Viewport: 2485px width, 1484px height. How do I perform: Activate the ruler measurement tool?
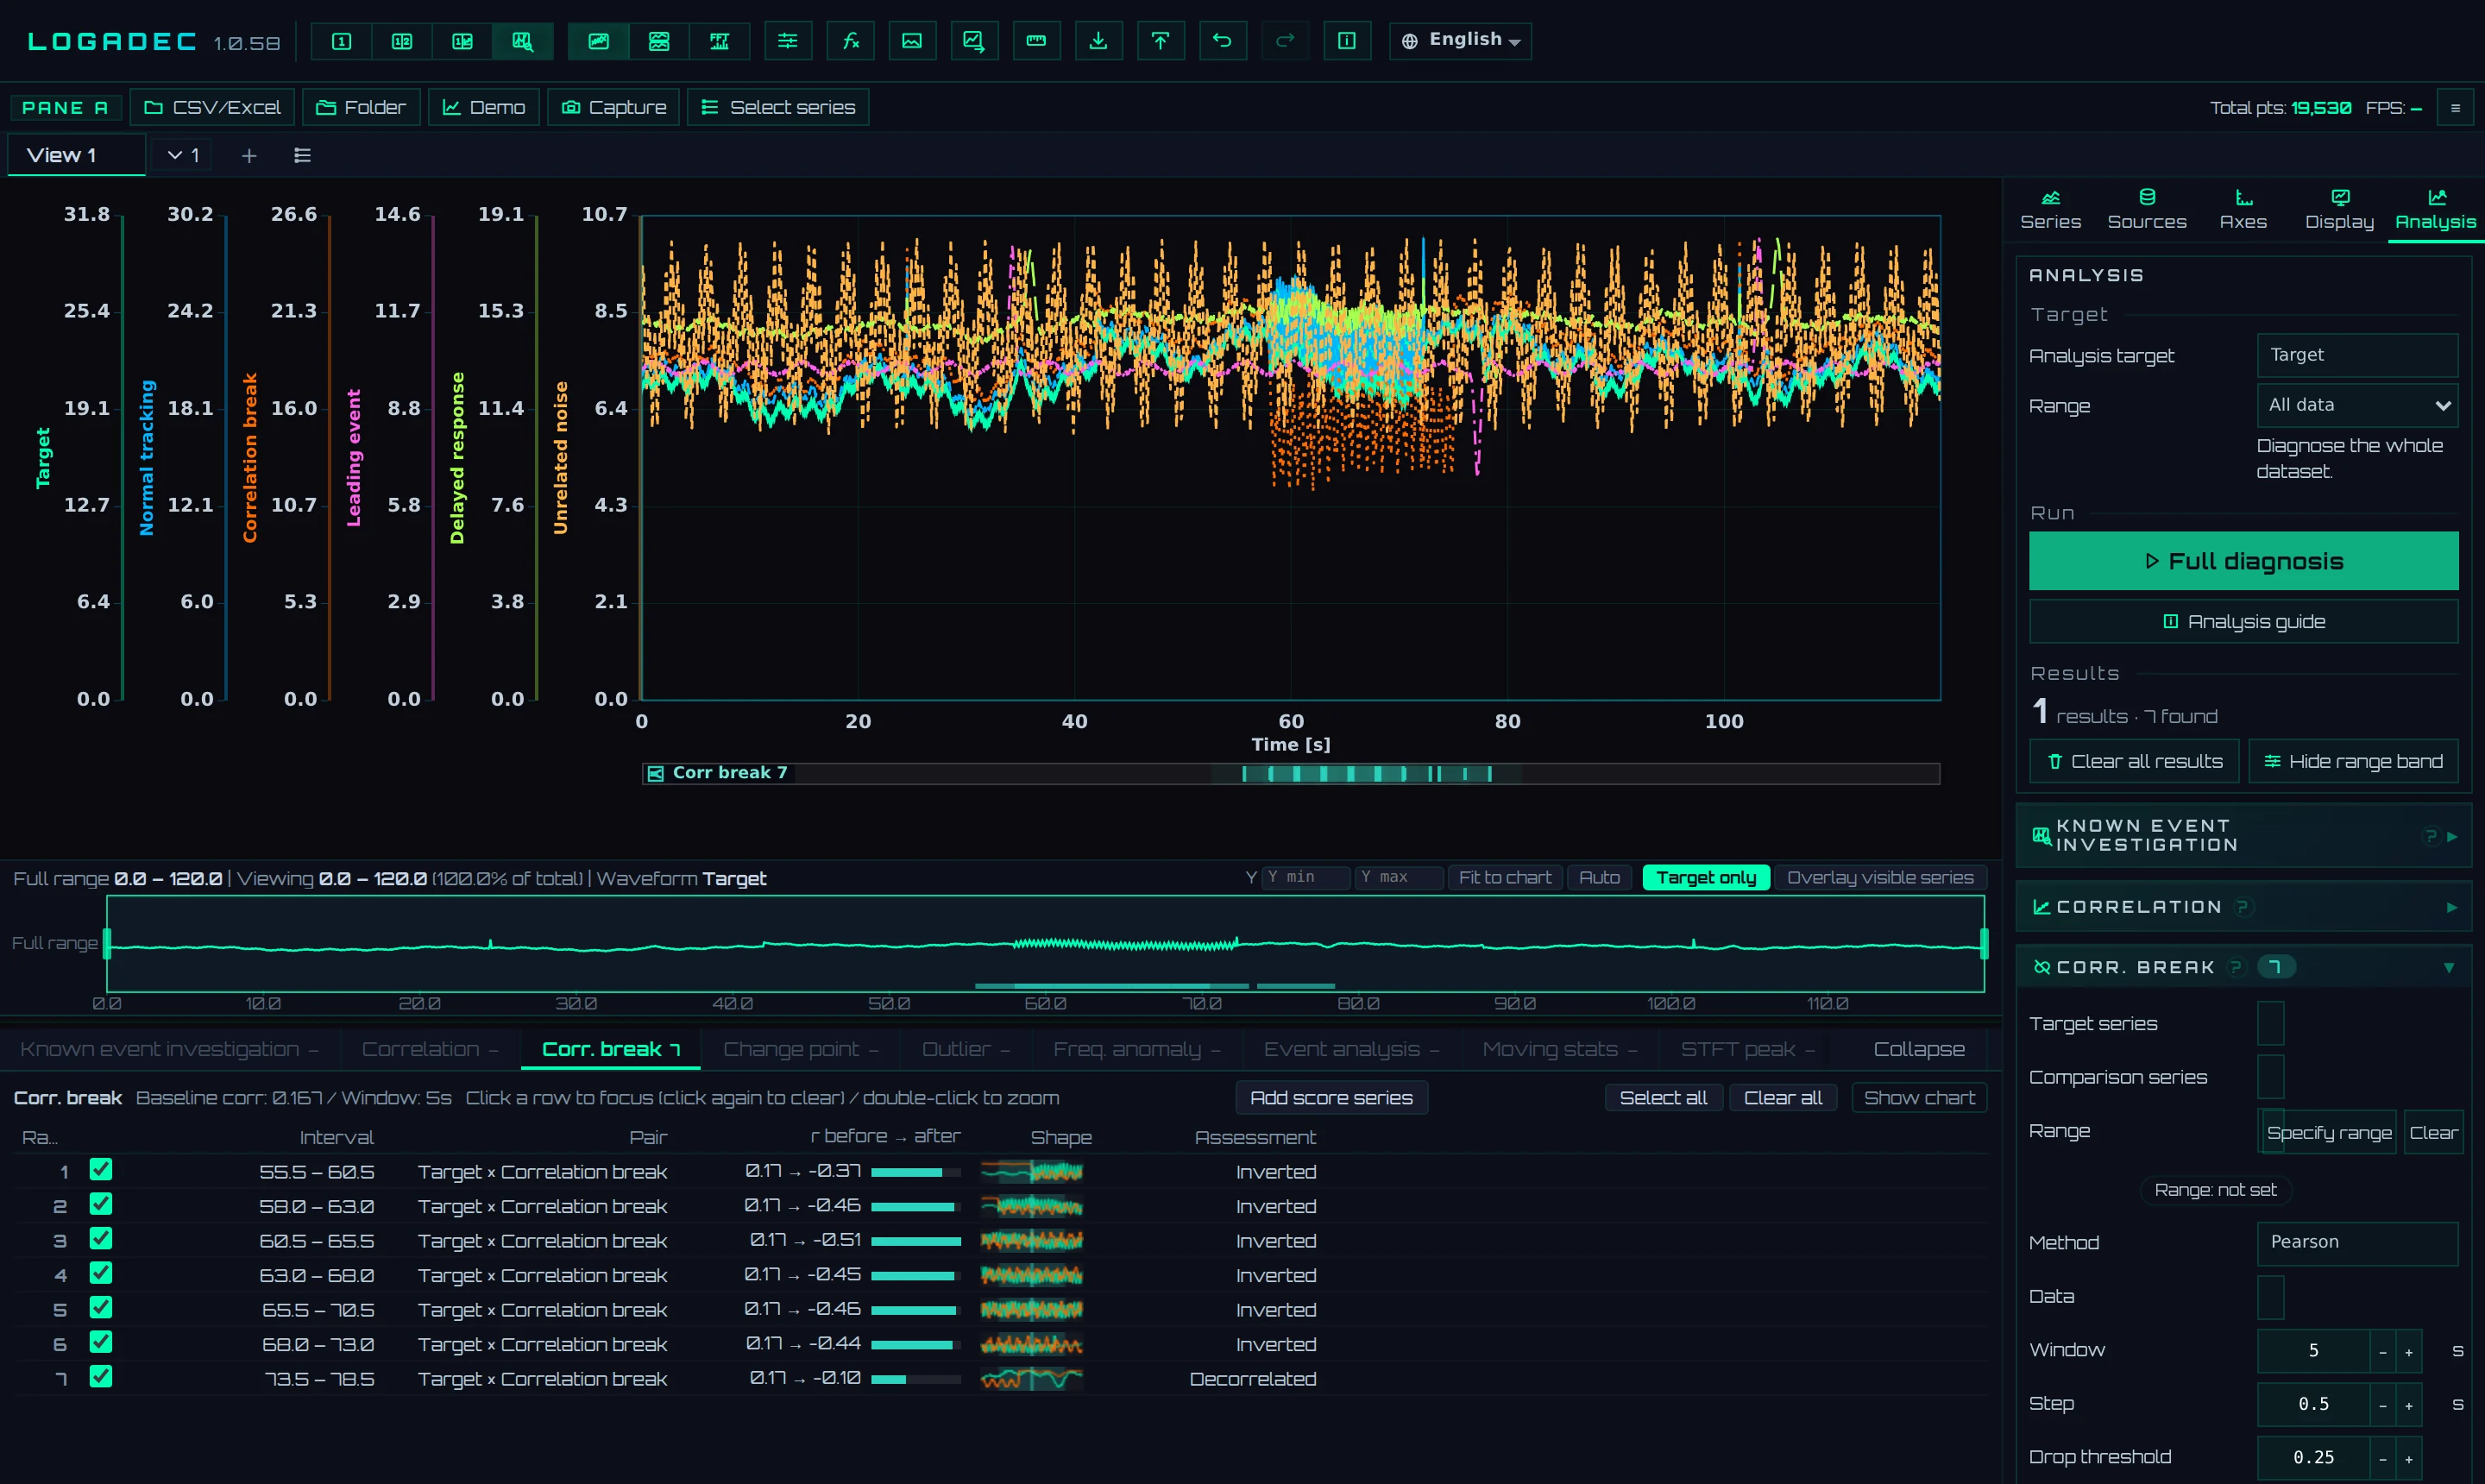click(x=1036, y=41)
